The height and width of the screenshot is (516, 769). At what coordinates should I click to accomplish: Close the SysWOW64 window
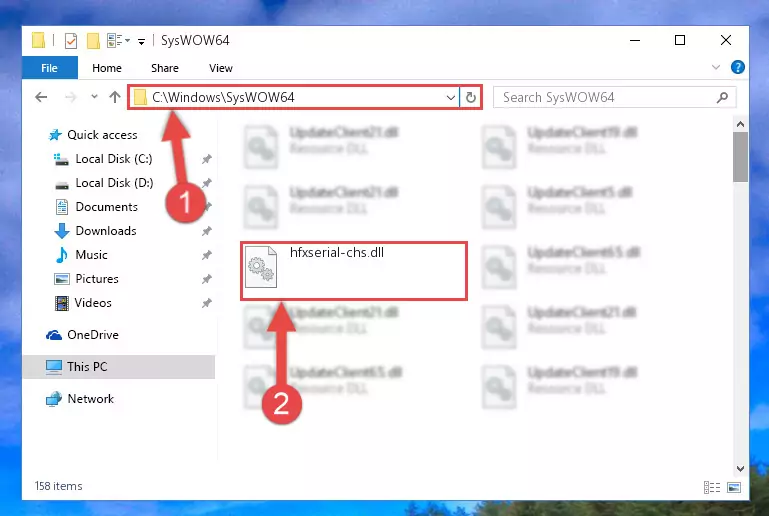726,40
